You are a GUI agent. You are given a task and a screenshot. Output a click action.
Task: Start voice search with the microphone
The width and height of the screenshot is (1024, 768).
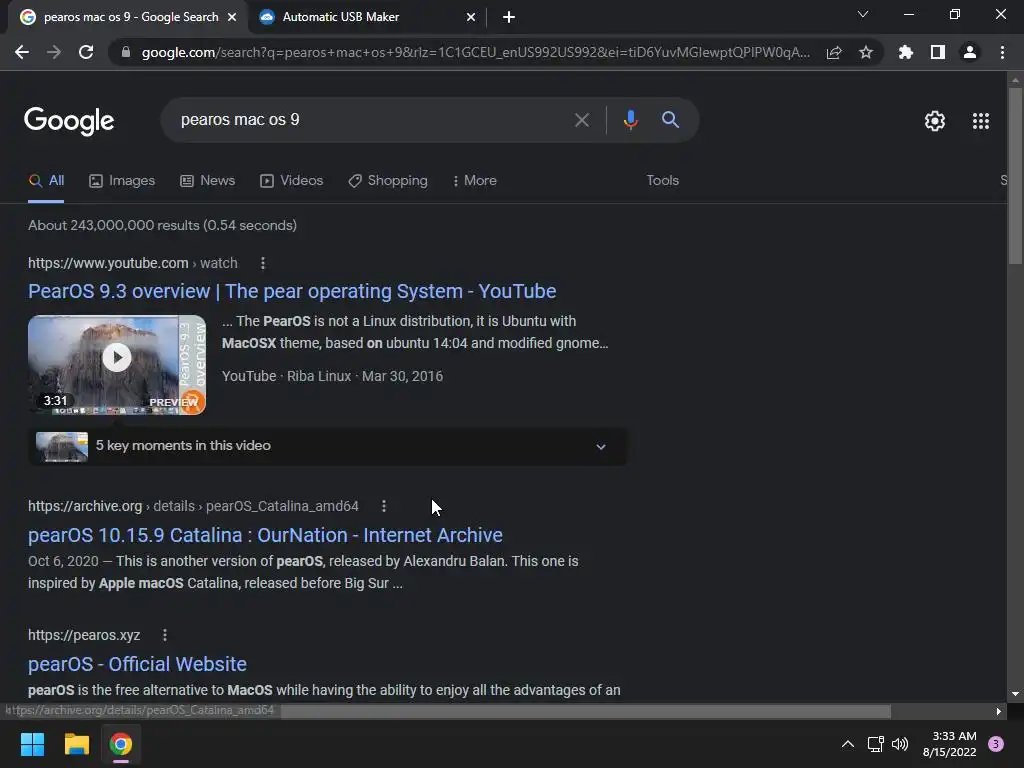point(630,120)
